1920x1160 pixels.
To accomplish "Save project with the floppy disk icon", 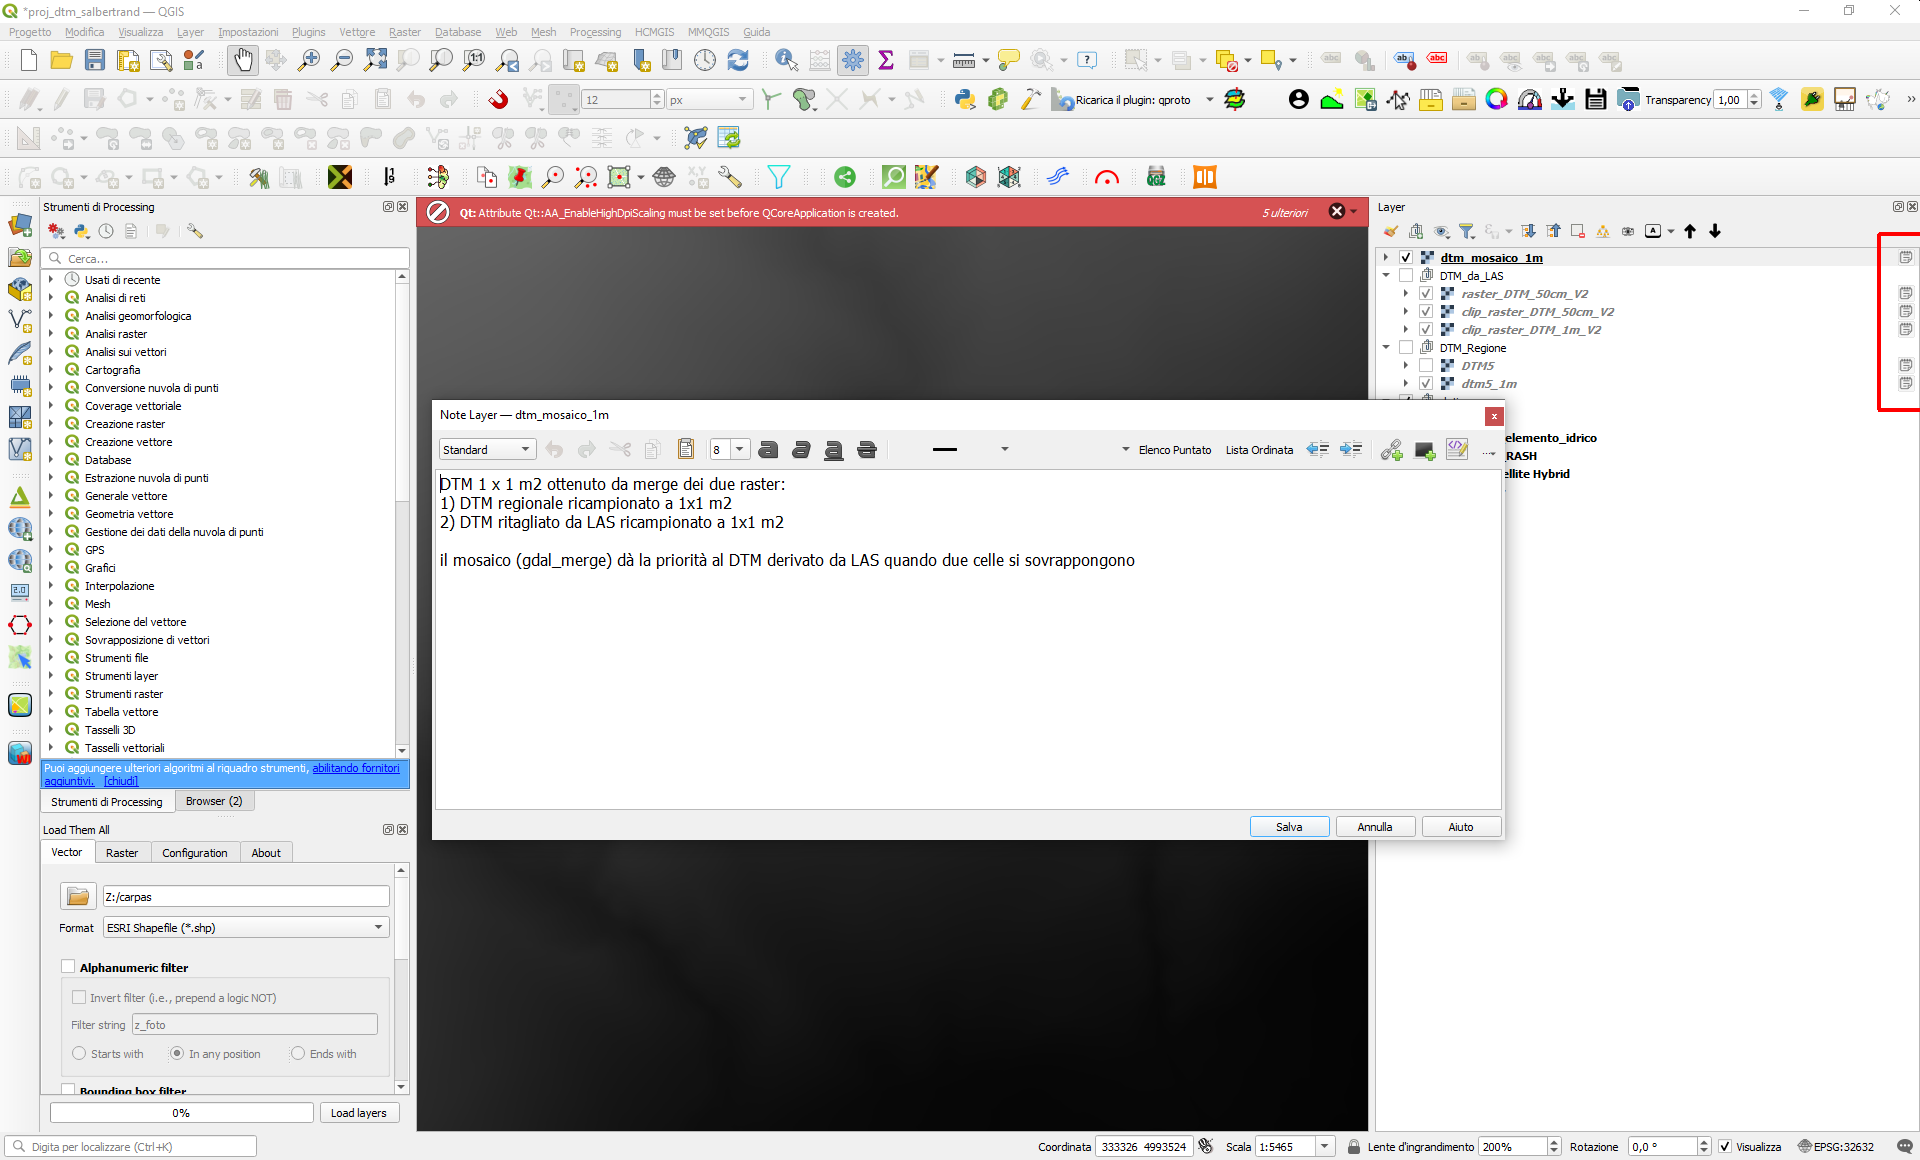I will tap(95, 60).
